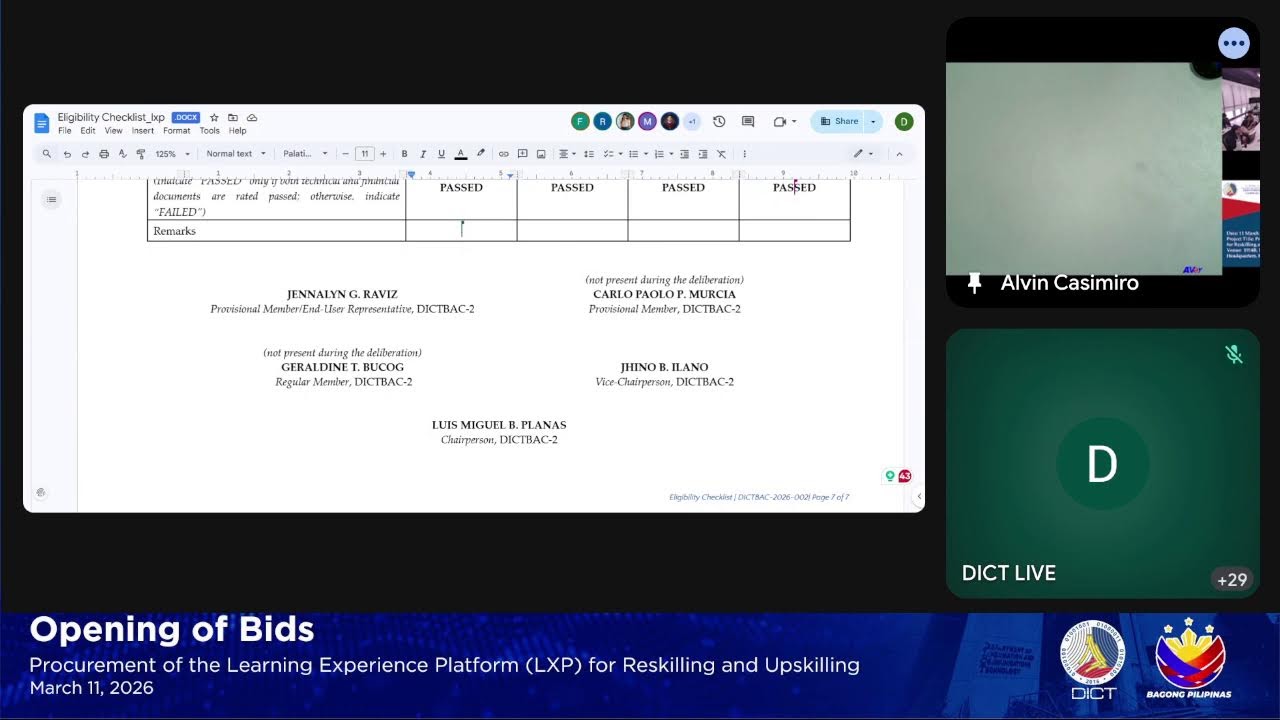
Task: Open the Format menu
Action: [x=177, y=131]
